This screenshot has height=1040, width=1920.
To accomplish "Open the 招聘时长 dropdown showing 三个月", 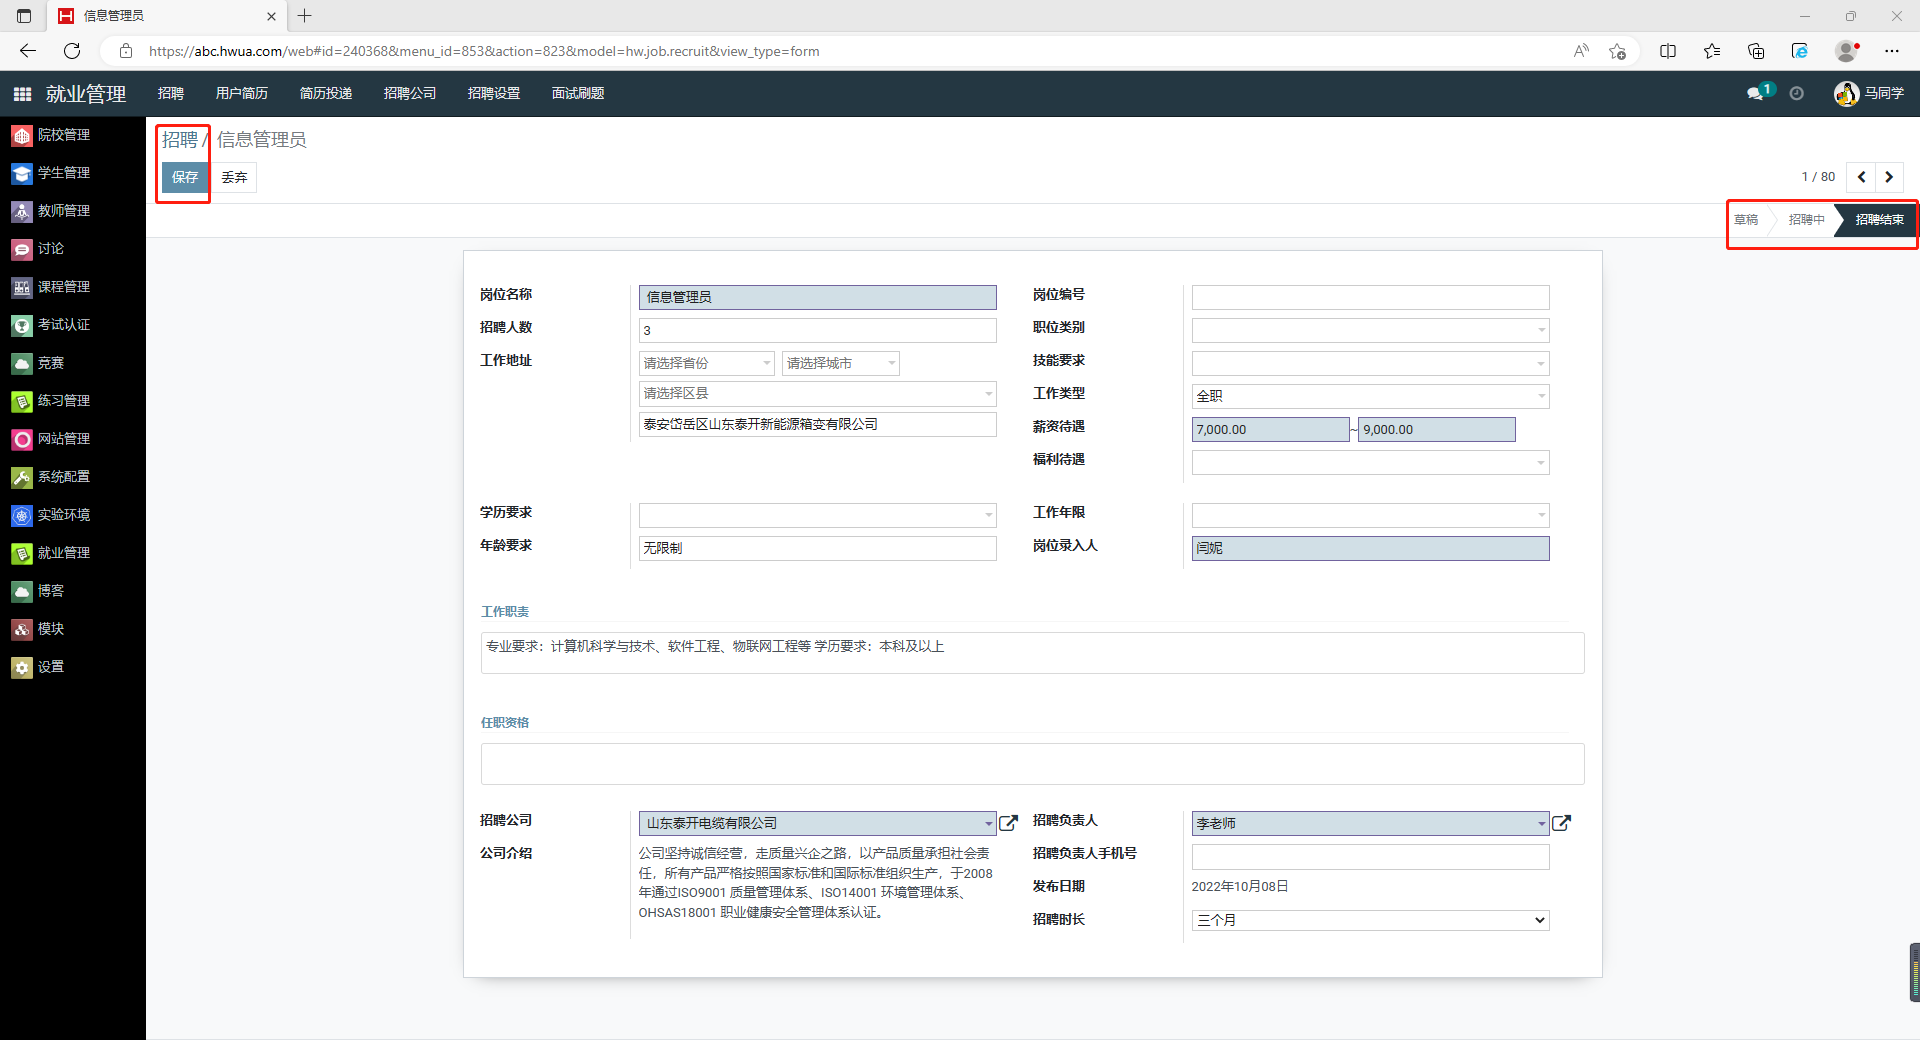I will tap(1370, 920).
